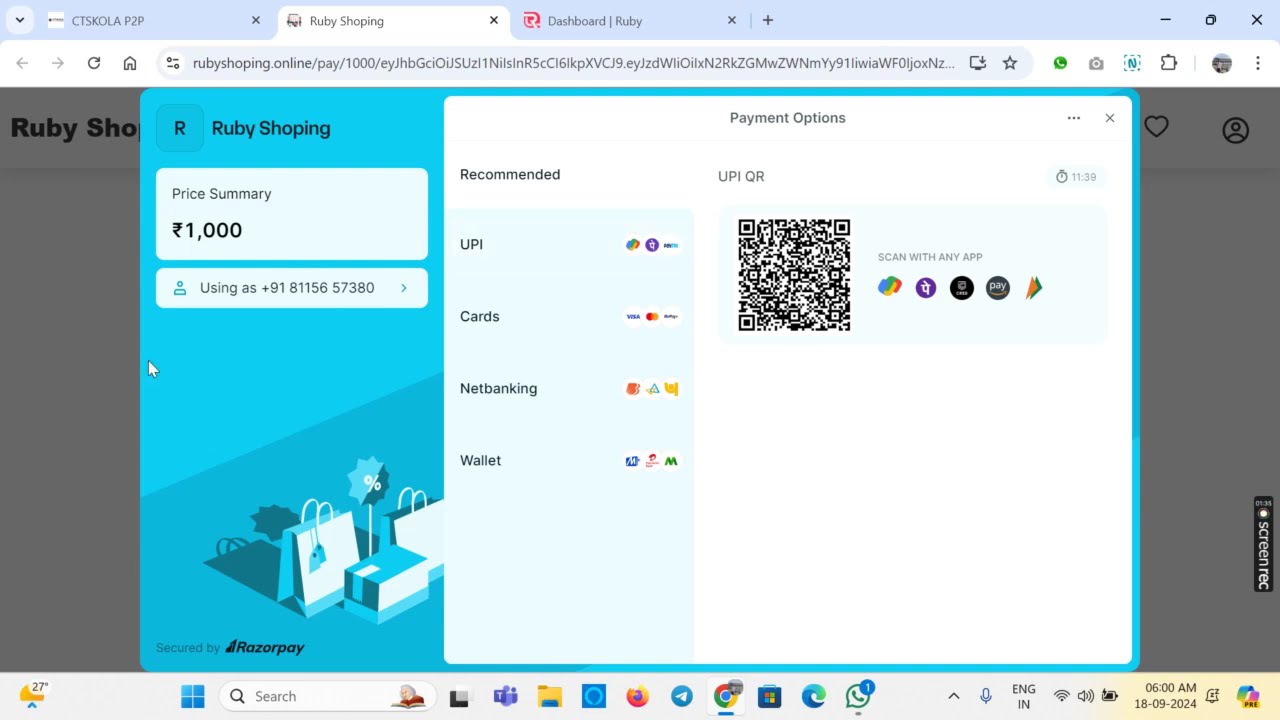Viewport: 1280px width, 720px height.
Task: Click the CRED icon beside QR
Action: 962,288
